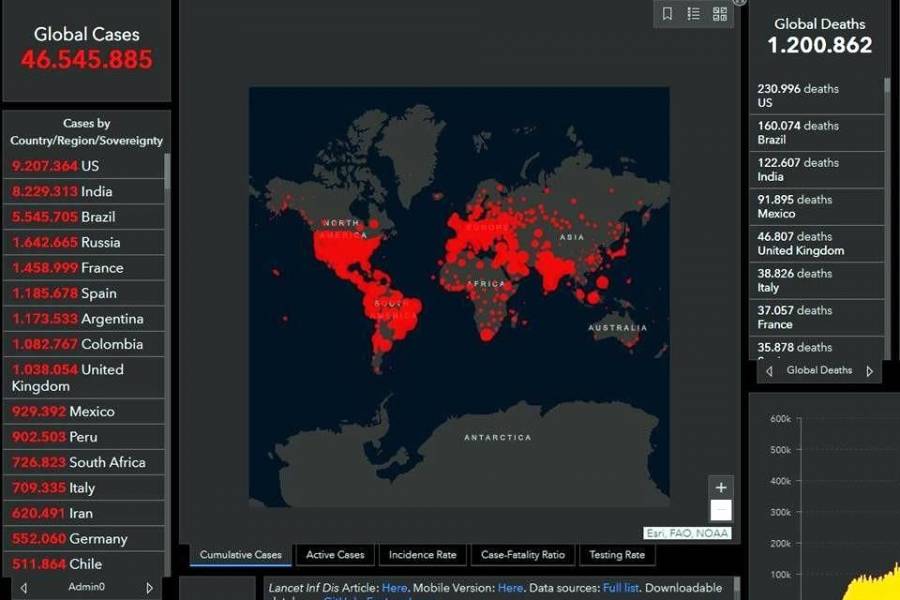Show next panel after Global Deaths
Screen dimensions: 900x600
[870, 371]
